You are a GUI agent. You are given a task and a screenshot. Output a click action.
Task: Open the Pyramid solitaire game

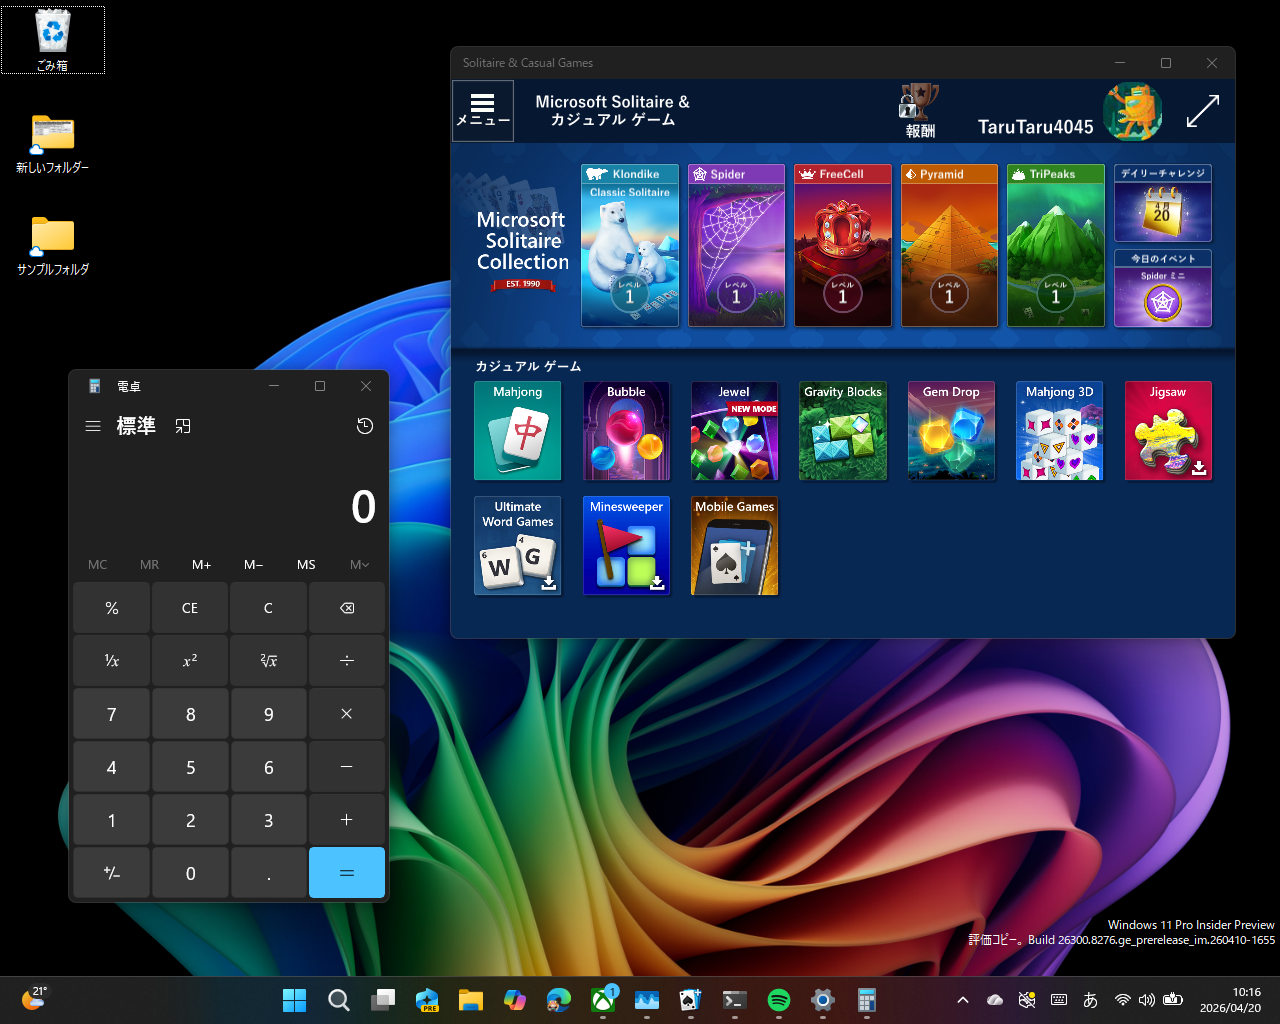(948, 244)
